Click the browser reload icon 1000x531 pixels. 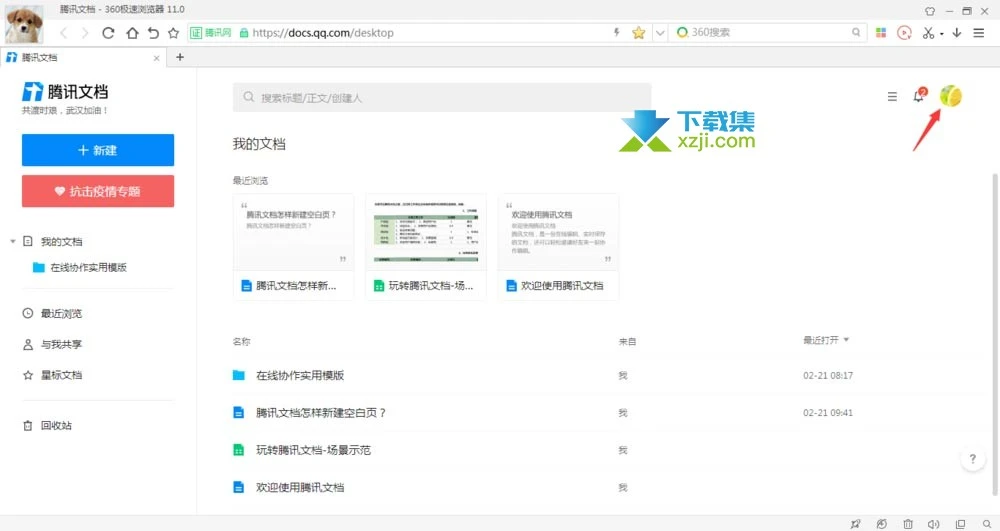coord(108,33)
